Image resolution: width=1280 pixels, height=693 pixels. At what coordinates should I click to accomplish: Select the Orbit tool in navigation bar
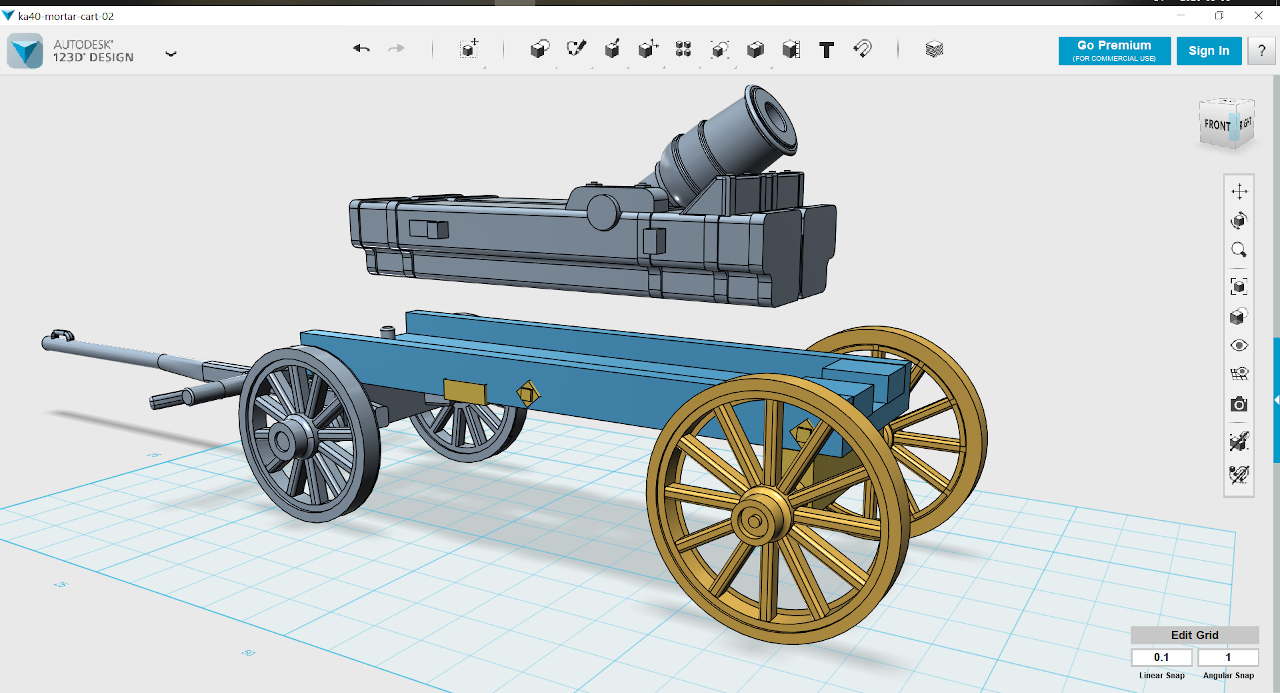(x=1239, y=220)
